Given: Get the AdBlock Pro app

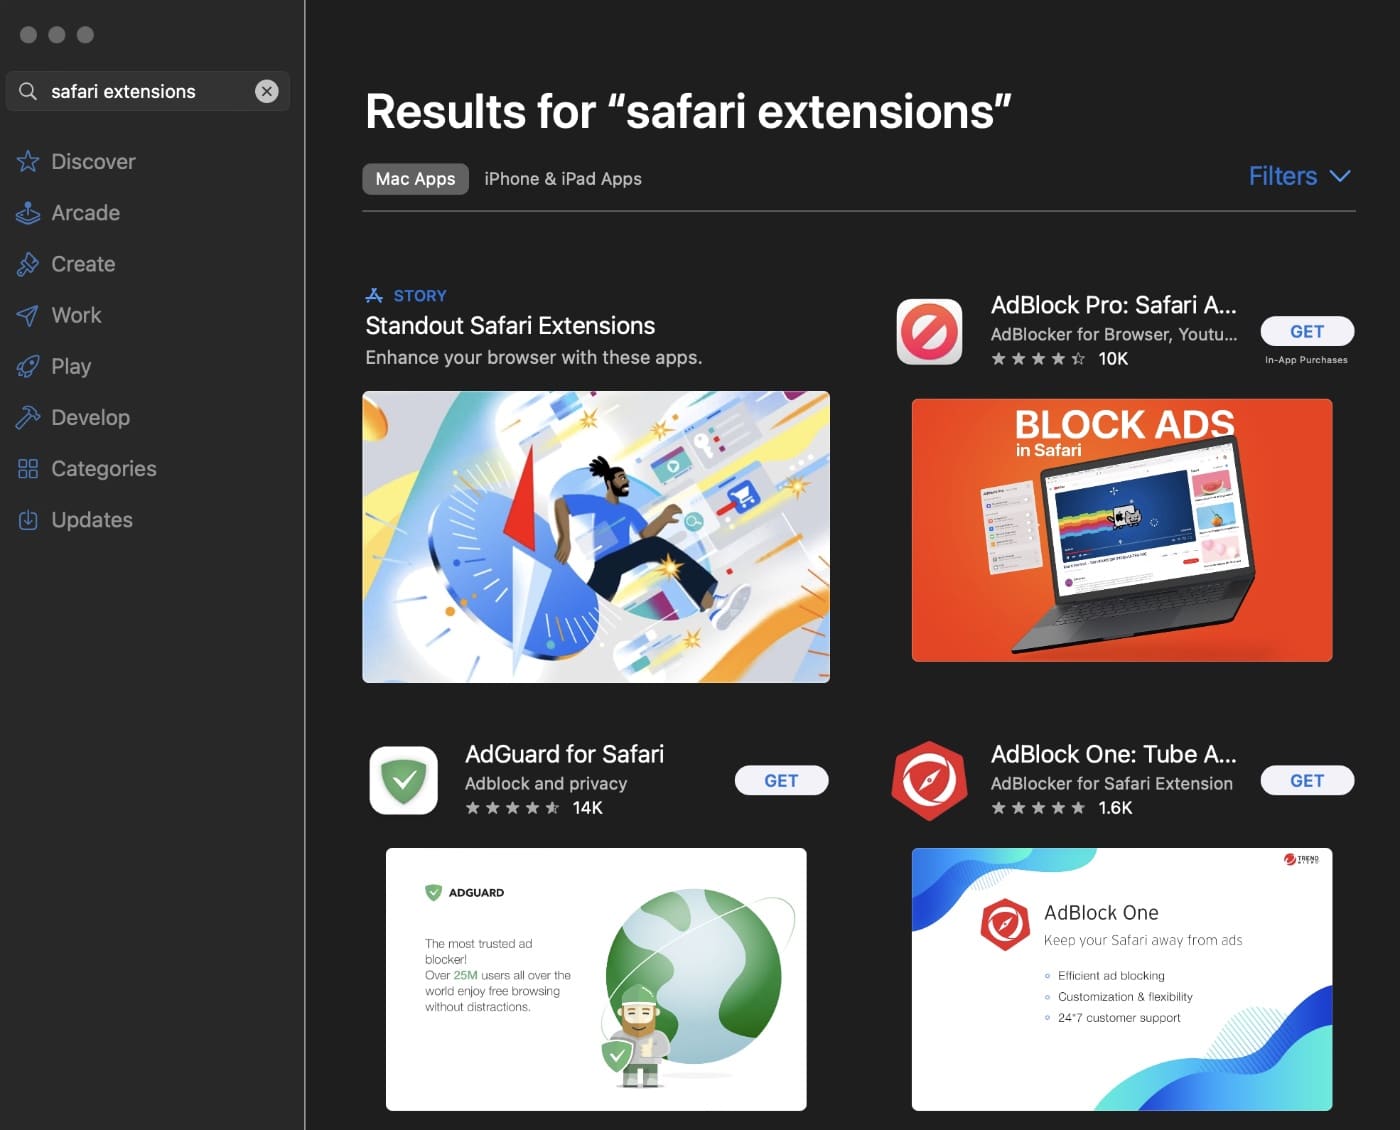Looking at the screenshot, I should pos(1306,331).
